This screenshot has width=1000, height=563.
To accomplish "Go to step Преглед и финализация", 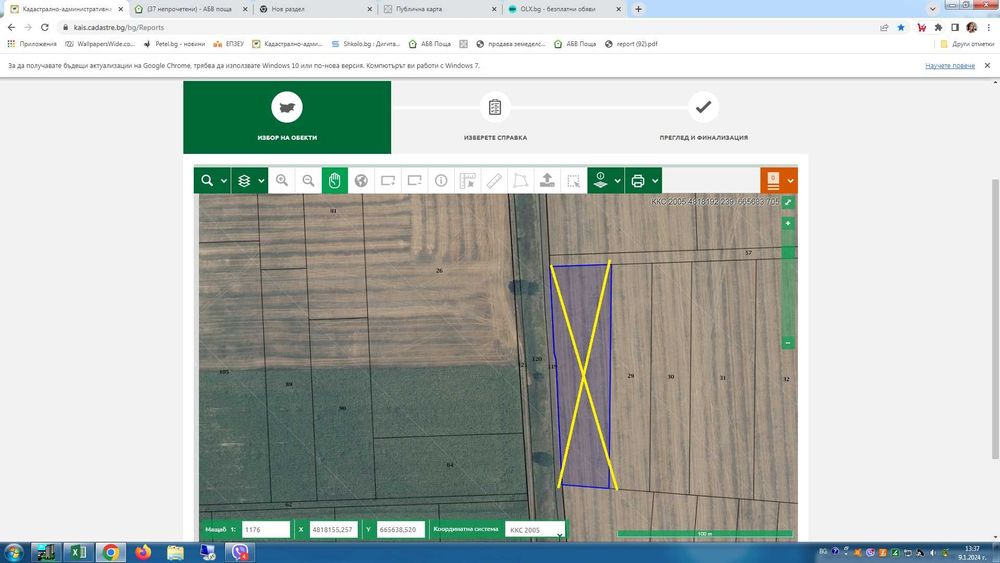I will pos(703,117).
